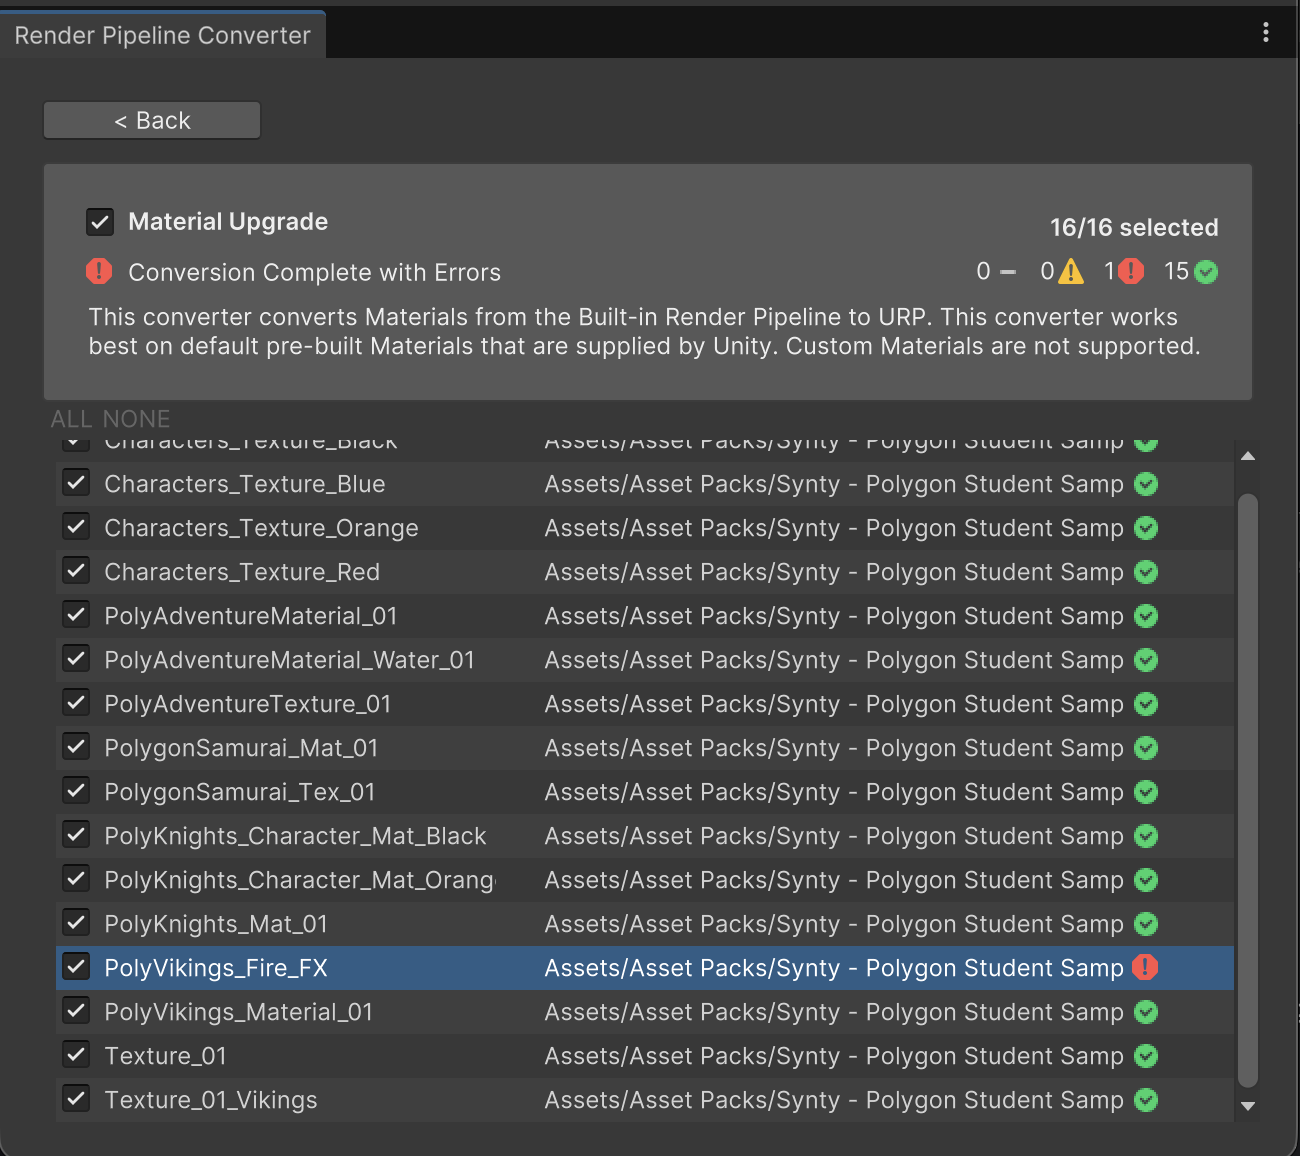The height and width of the screenshot is (1156, 1300).
Task: Select the Render Pipeline Converter tab
Action: (x=162, y=35)
